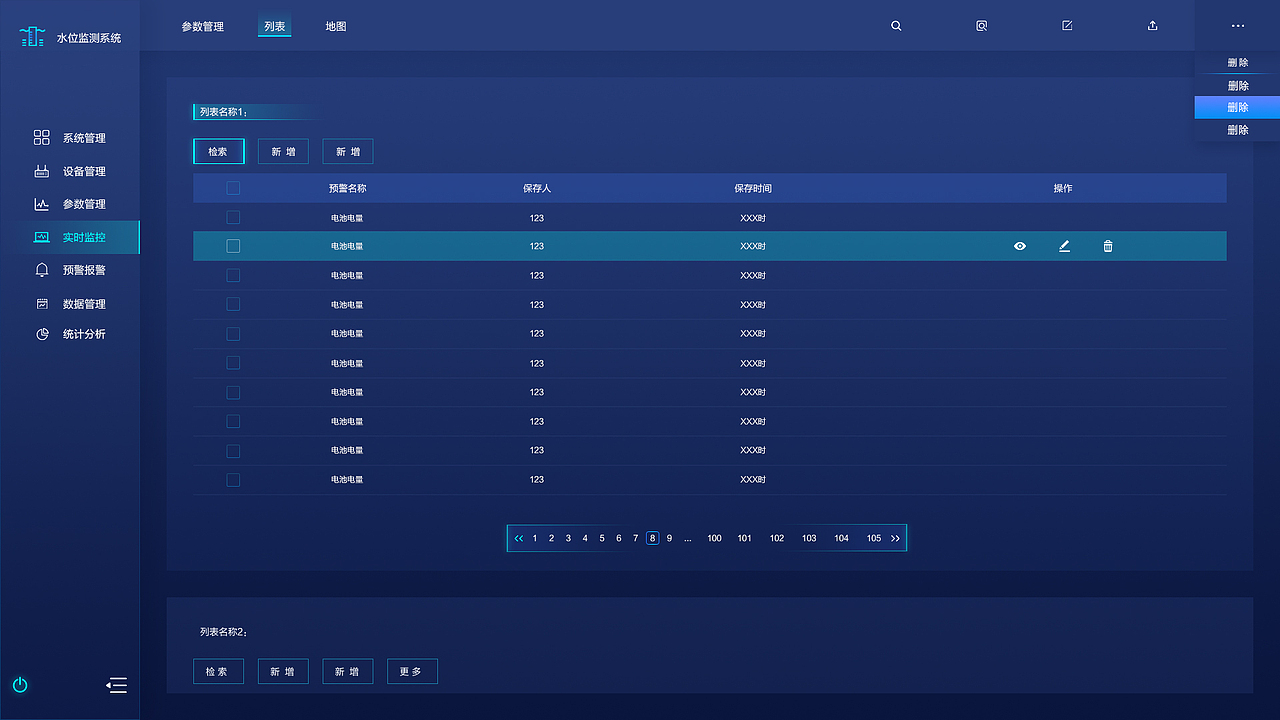
Task: Go to page 101 in pagination
Action: click(744, 538)
